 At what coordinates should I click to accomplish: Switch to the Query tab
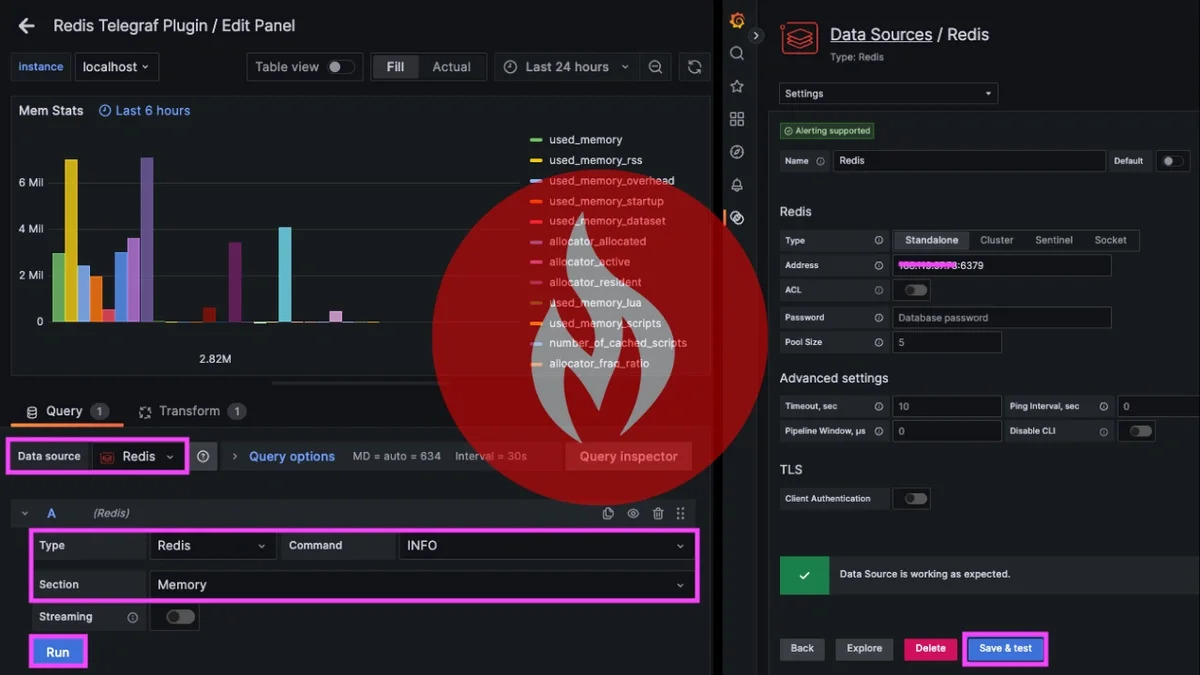coord(66,411)
